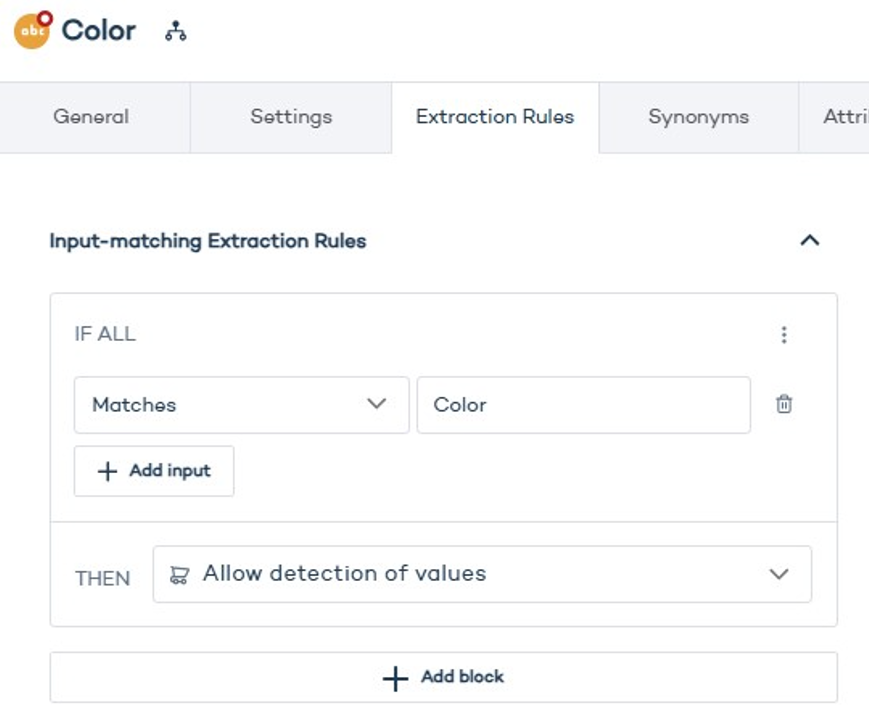This screenshot has height=722, width=869.
Task: Open the rule block's three-dot options menu
Action: [x=784, y=334]
